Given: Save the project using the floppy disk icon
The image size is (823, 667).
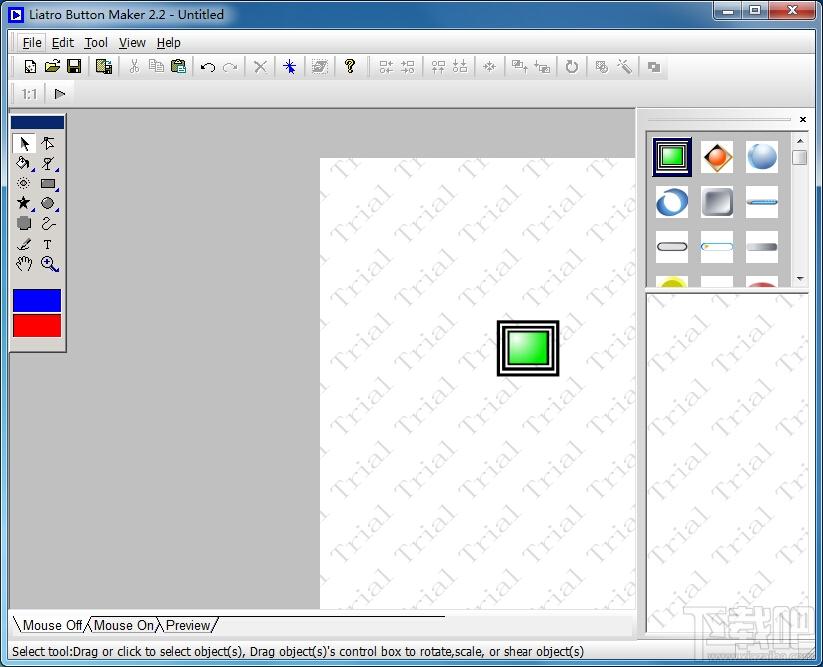Looking at the screenshot, I should pos(74,67).
